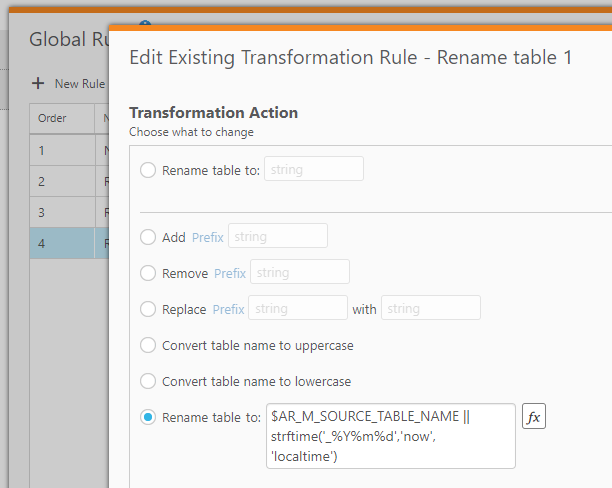Screen dimensions: 612x488
Task: Choose Convert table name to lowercase
Action: click(x=148, y=381)
